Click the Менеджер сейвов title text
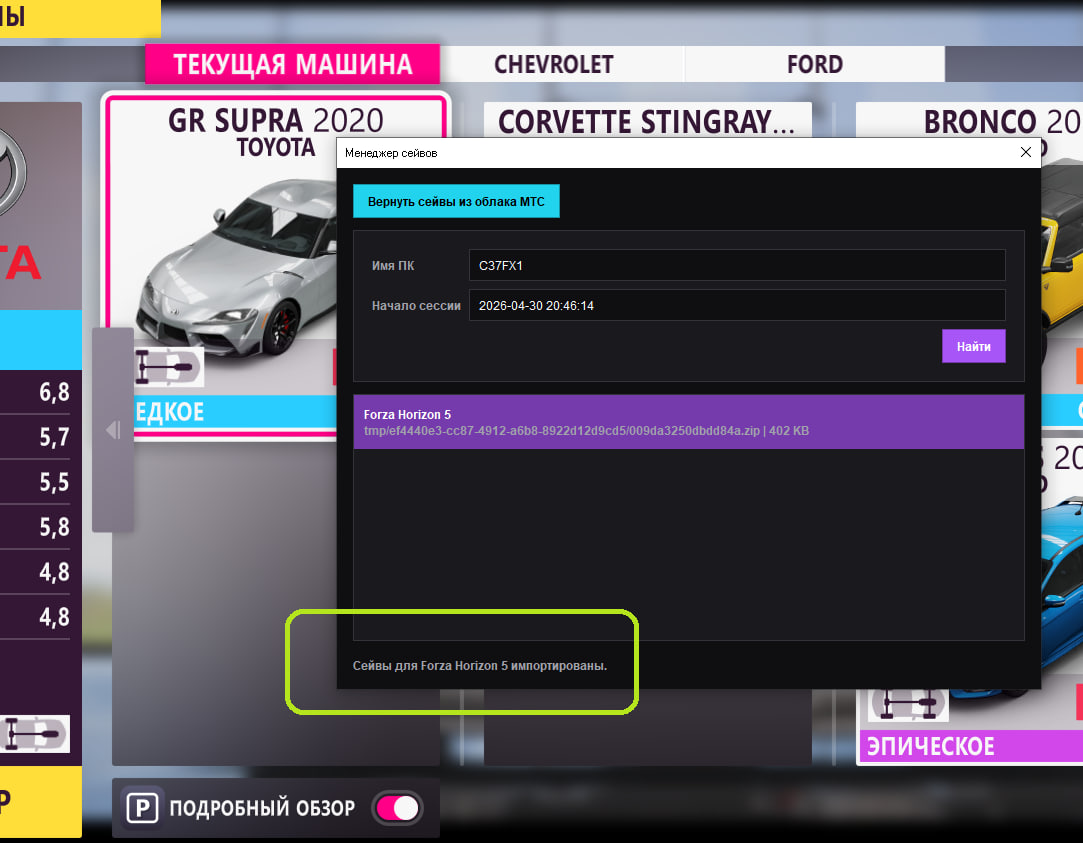Viewport: 1083px width, 843px height. [391, 153]
